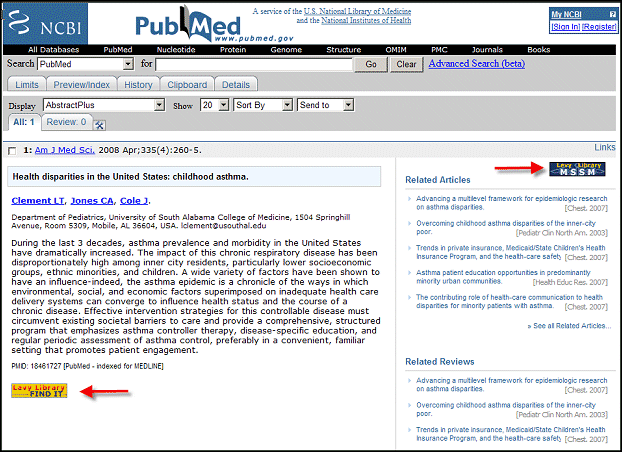Click the small icon beside Review tab

point(100,124)
